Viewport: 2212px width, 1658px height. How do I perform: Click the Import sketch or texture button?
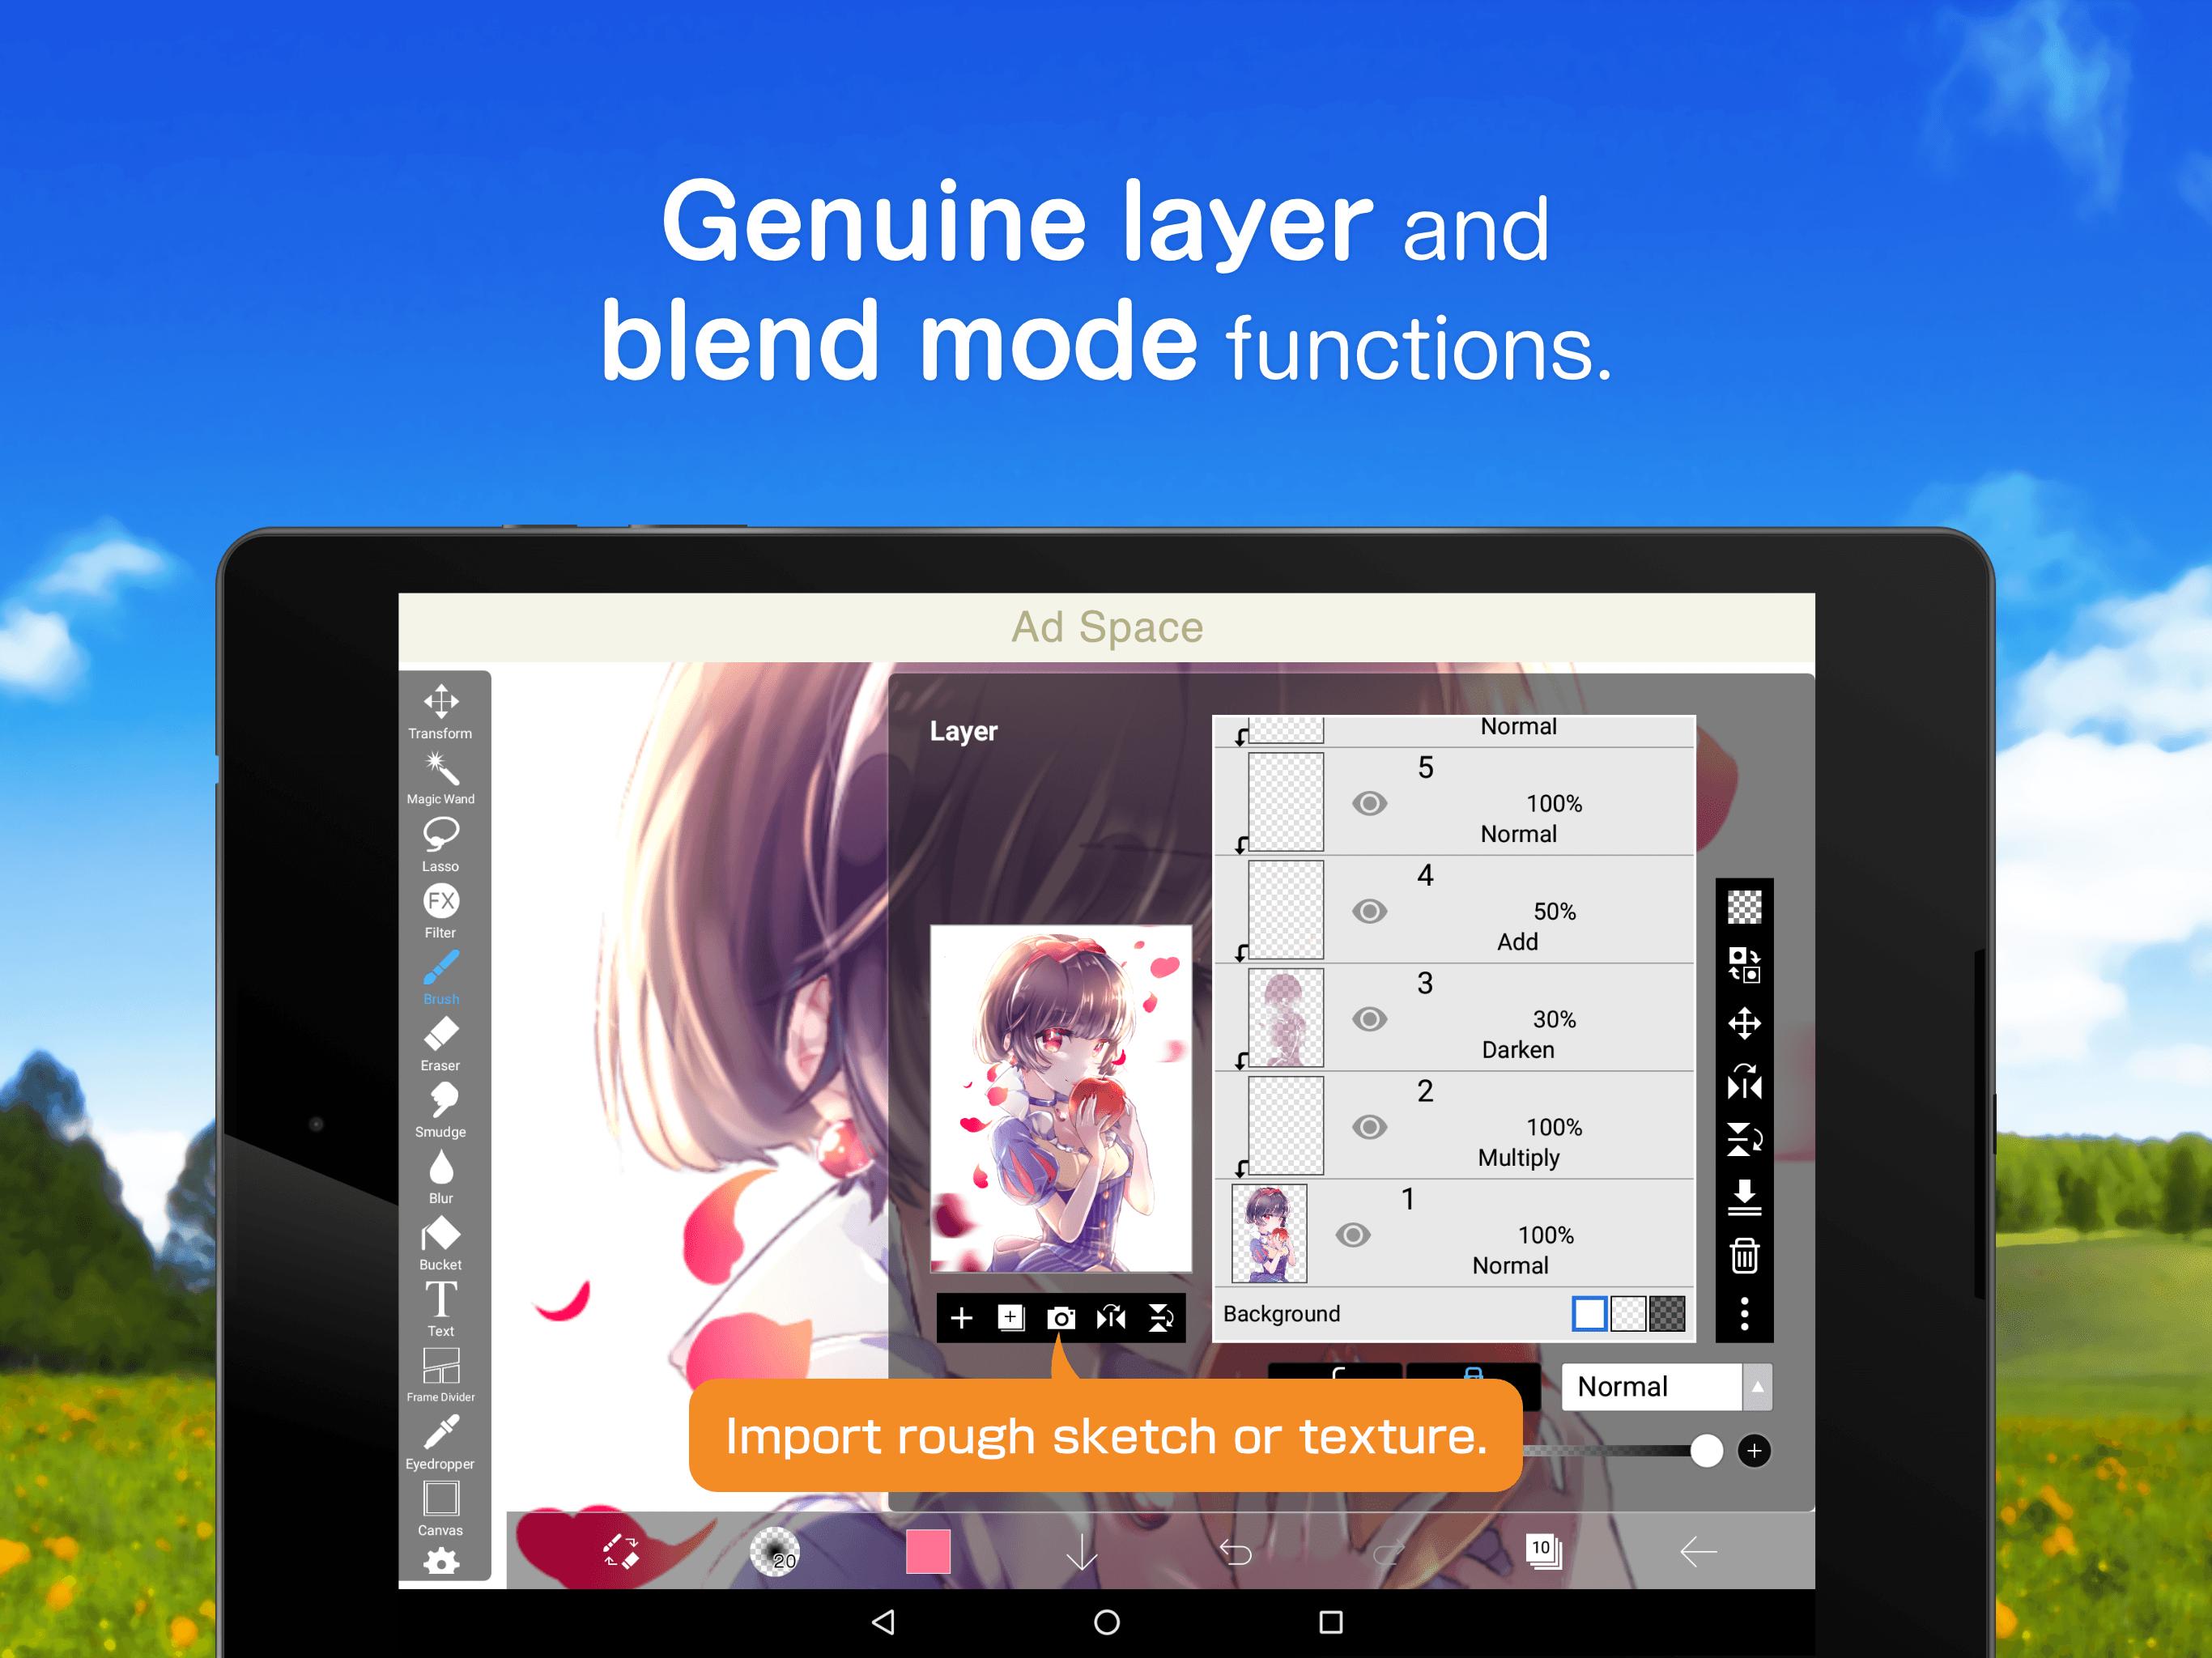[1061, 1315]
